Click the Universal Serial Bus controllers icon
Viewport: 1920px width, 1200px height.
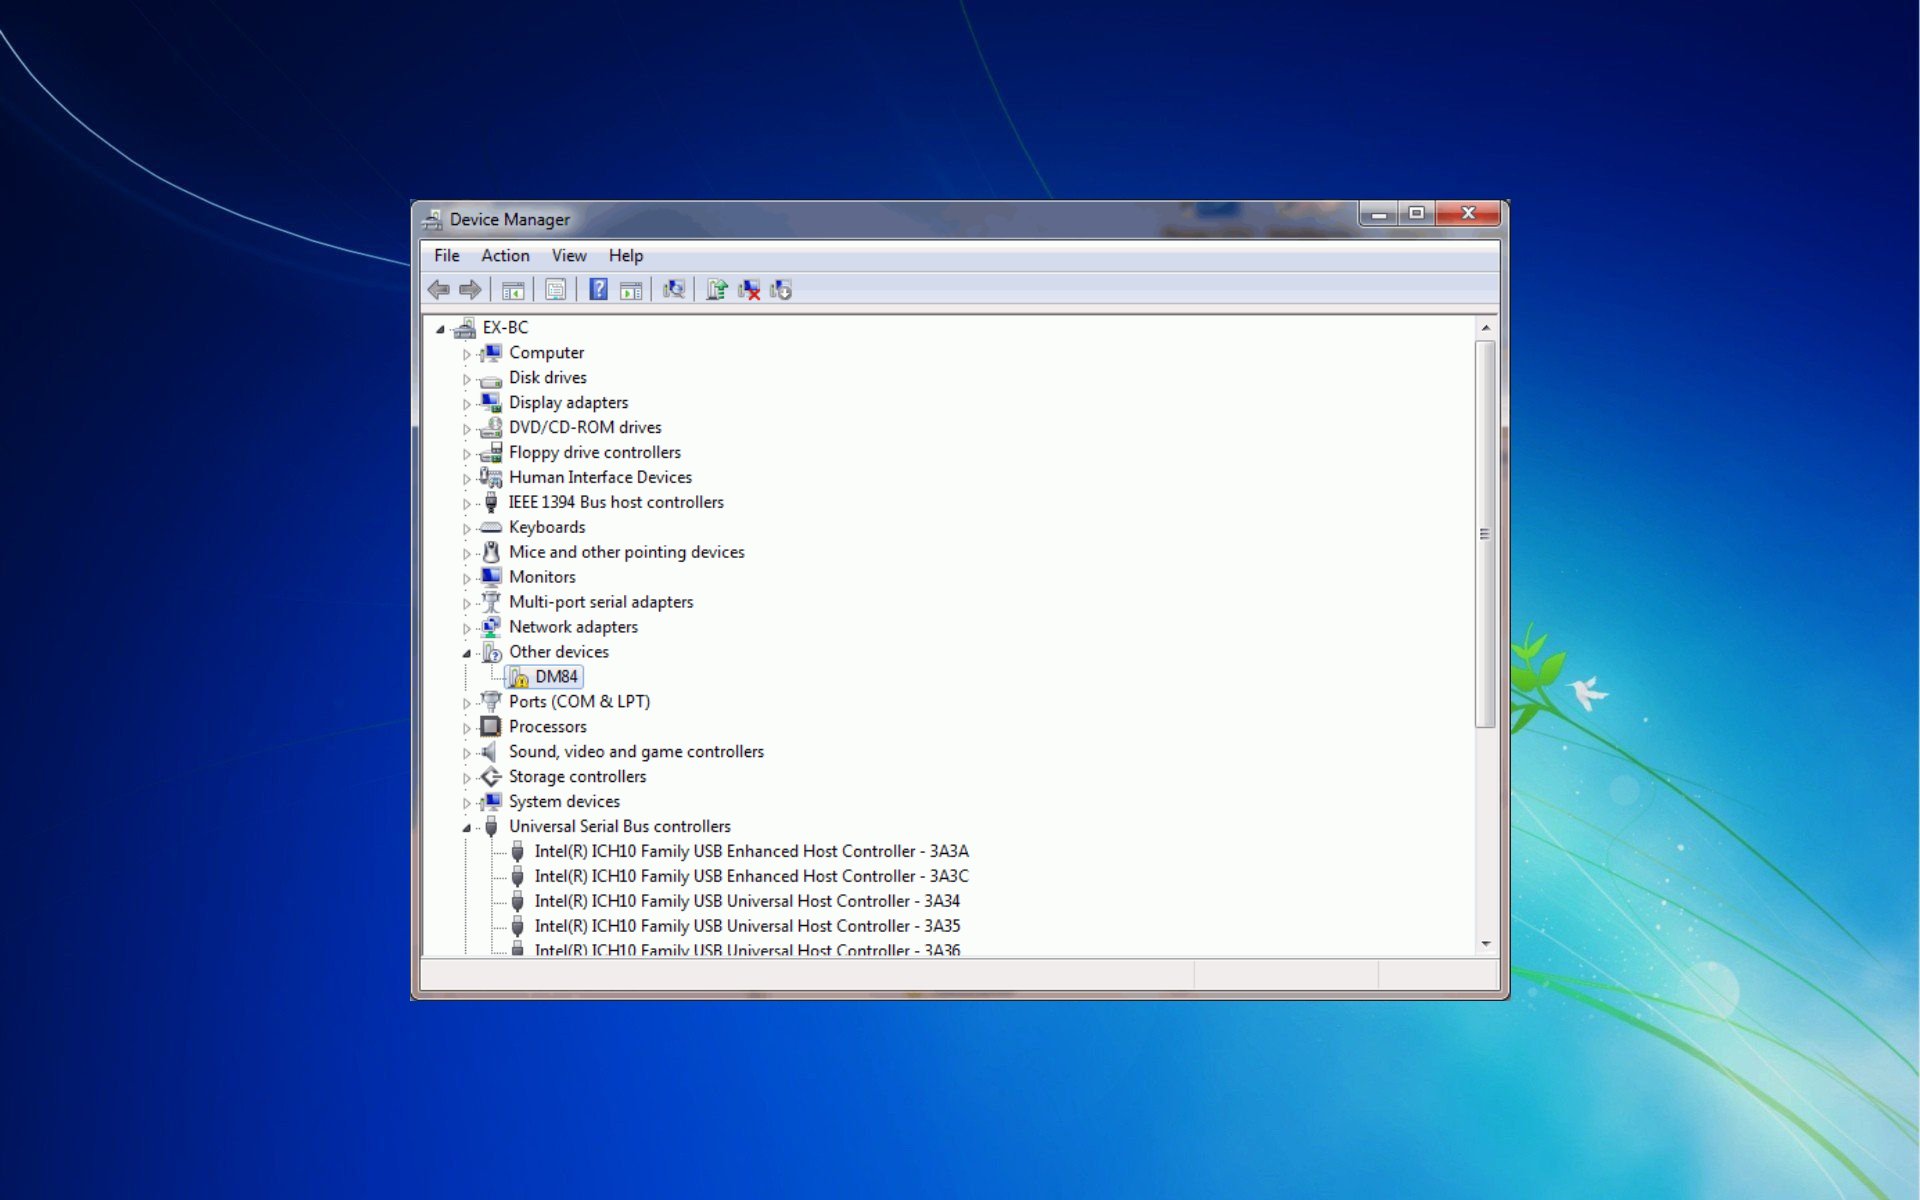[491, 827]
